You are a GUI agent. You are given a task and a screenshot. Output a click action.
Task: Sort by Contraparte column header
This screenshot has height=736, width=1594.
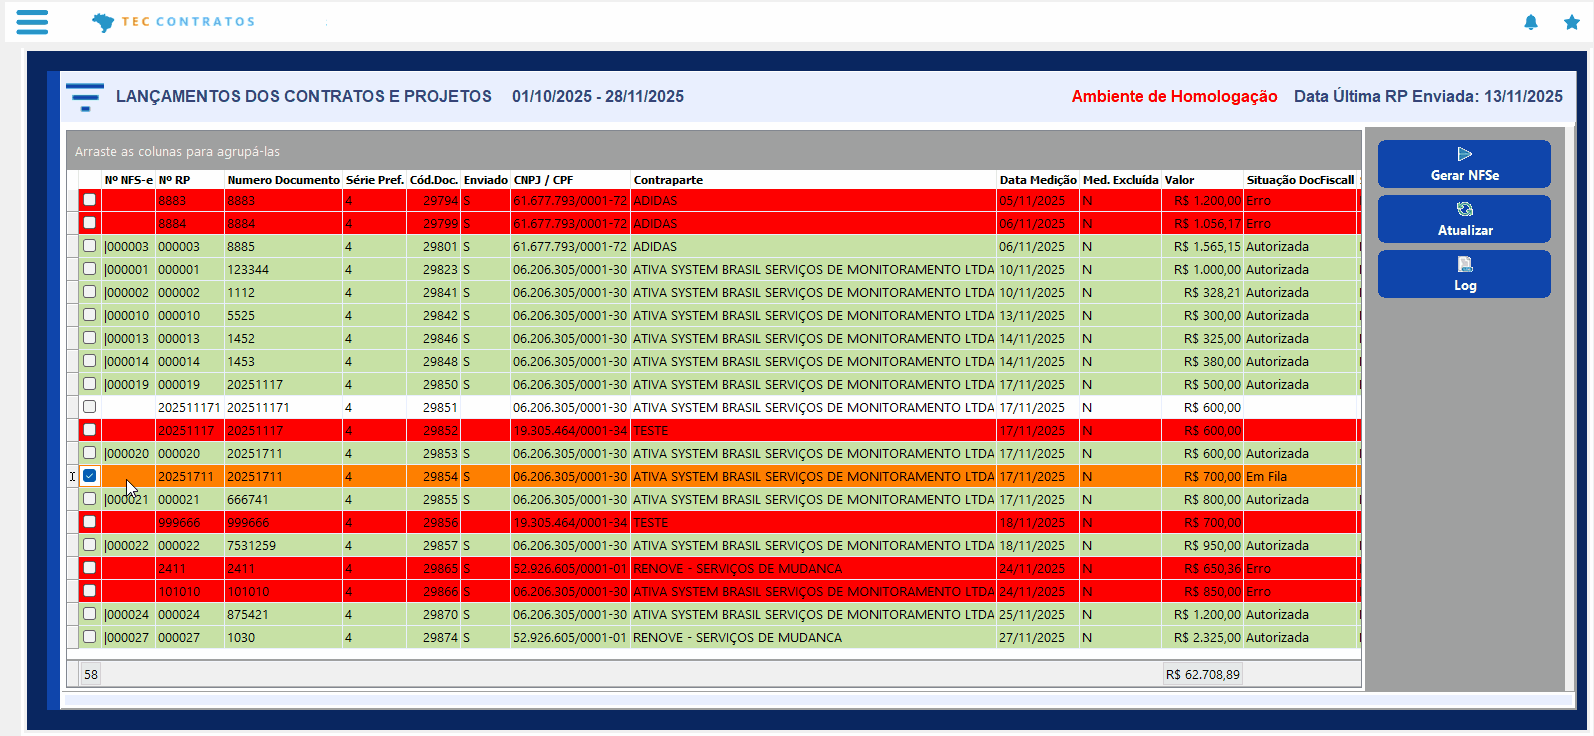pyautogui.click(x=813, y=180)
